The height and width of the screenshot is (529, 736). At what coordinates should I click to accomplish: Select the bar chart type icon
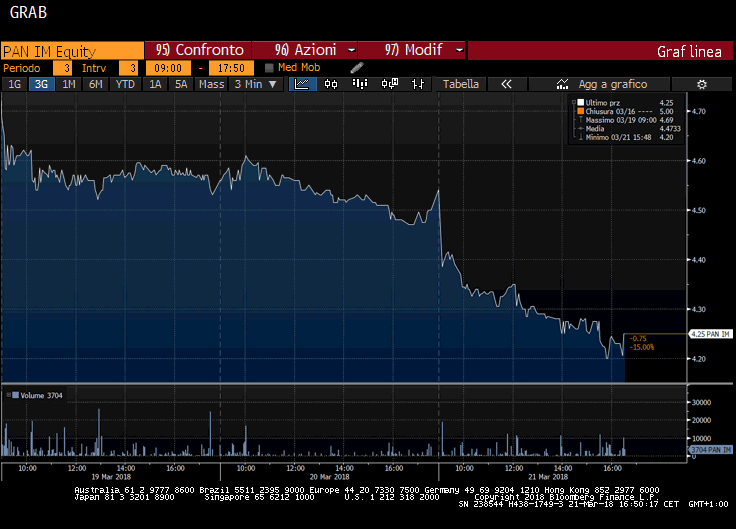[x=360, y=84]
